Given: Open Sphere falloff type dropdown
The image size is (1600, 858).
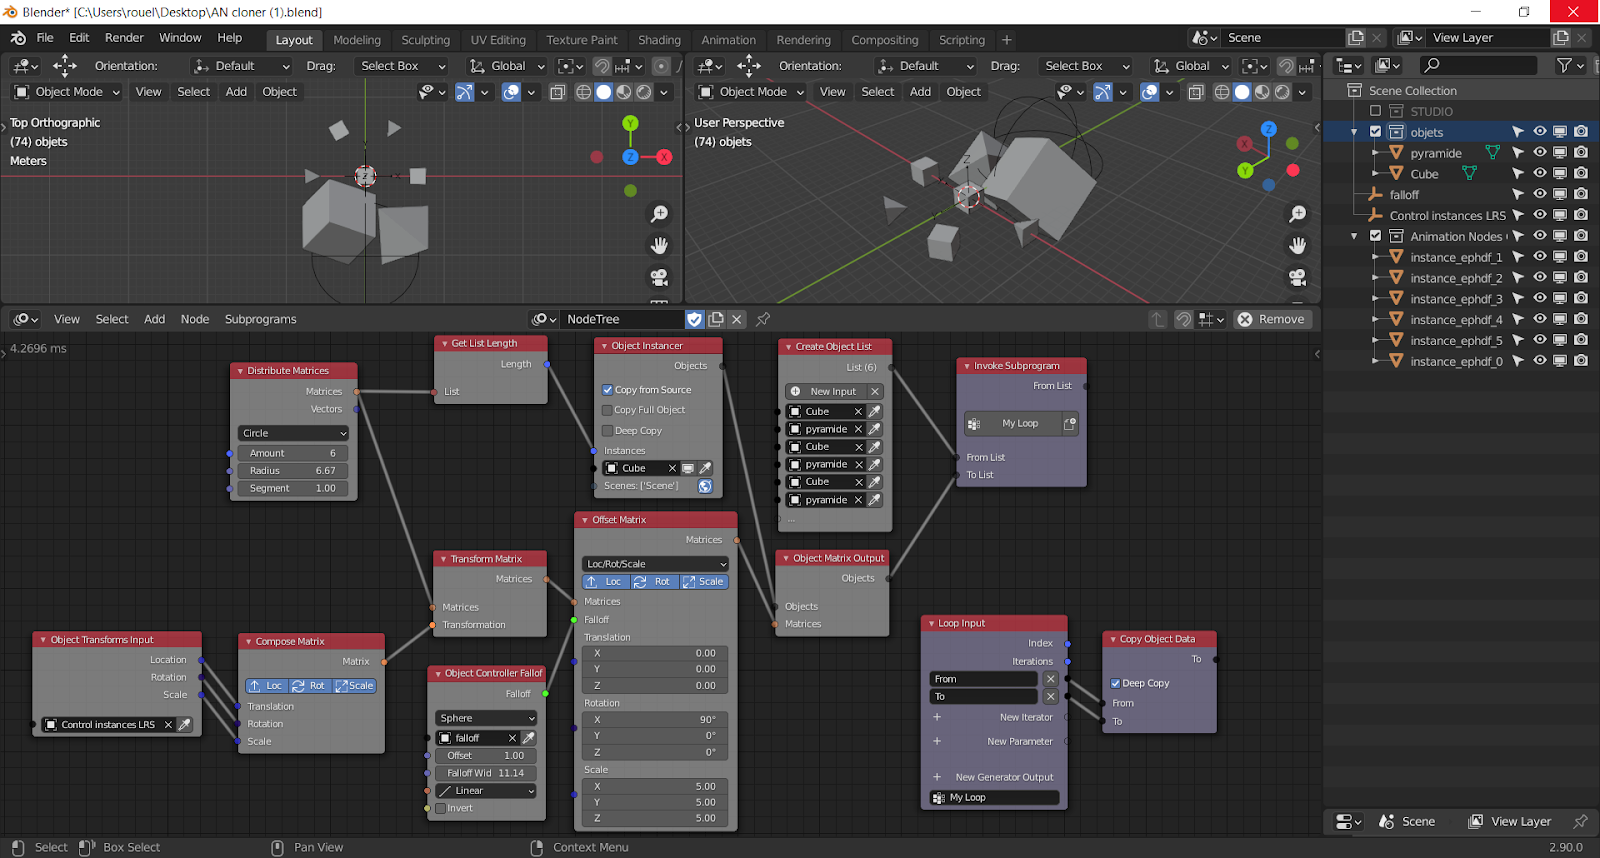Looking at the screenshot, I should click(487, 718).
